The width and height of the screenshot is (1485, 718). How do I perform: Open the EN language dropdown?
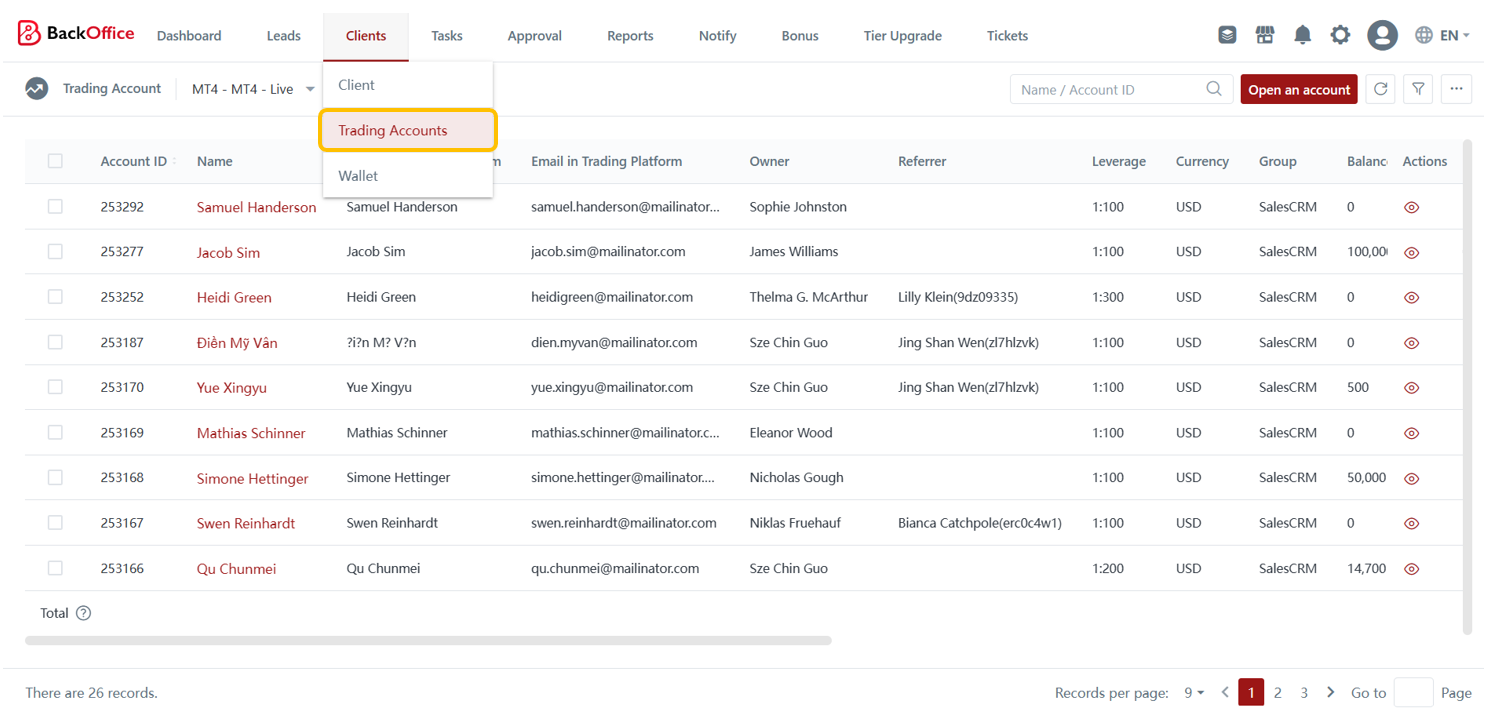[x=1442, y=35]
